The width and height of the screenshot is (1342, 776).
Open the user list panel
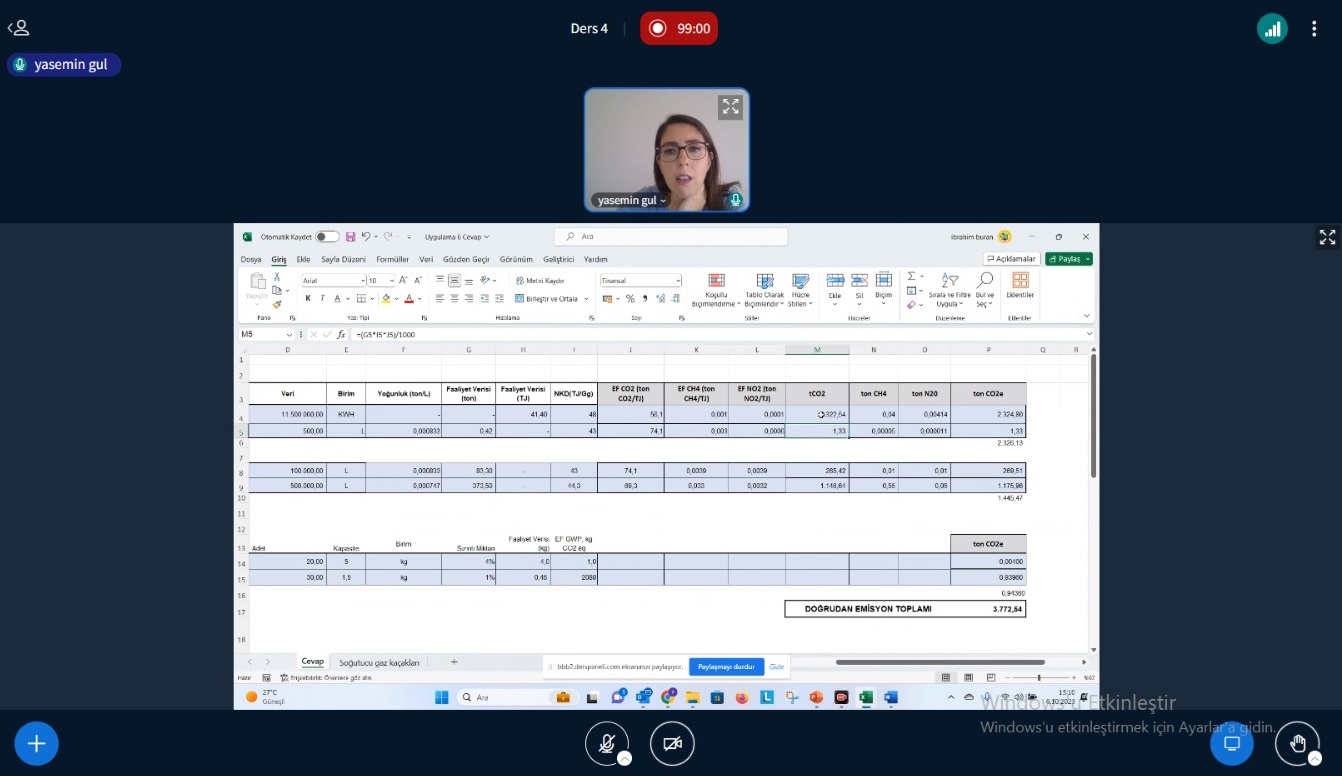(18, 28)
